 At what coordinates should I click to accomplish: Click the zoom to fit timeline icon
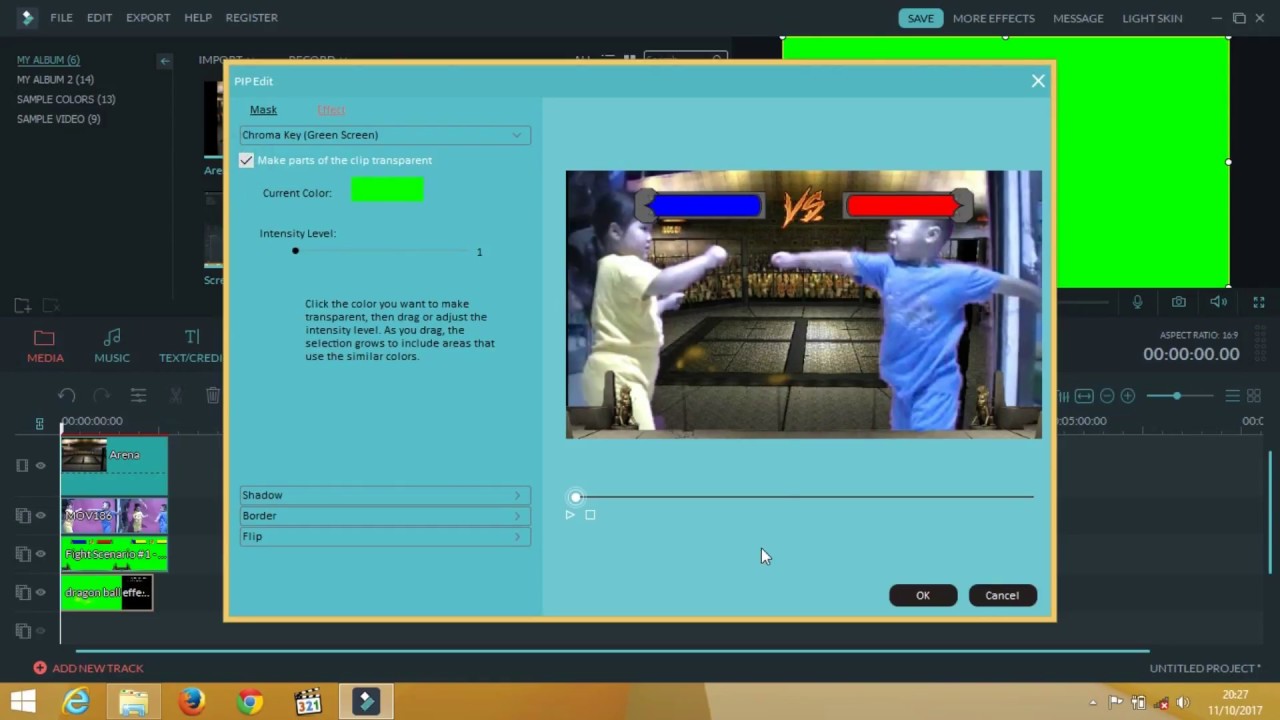[1084, 396]
